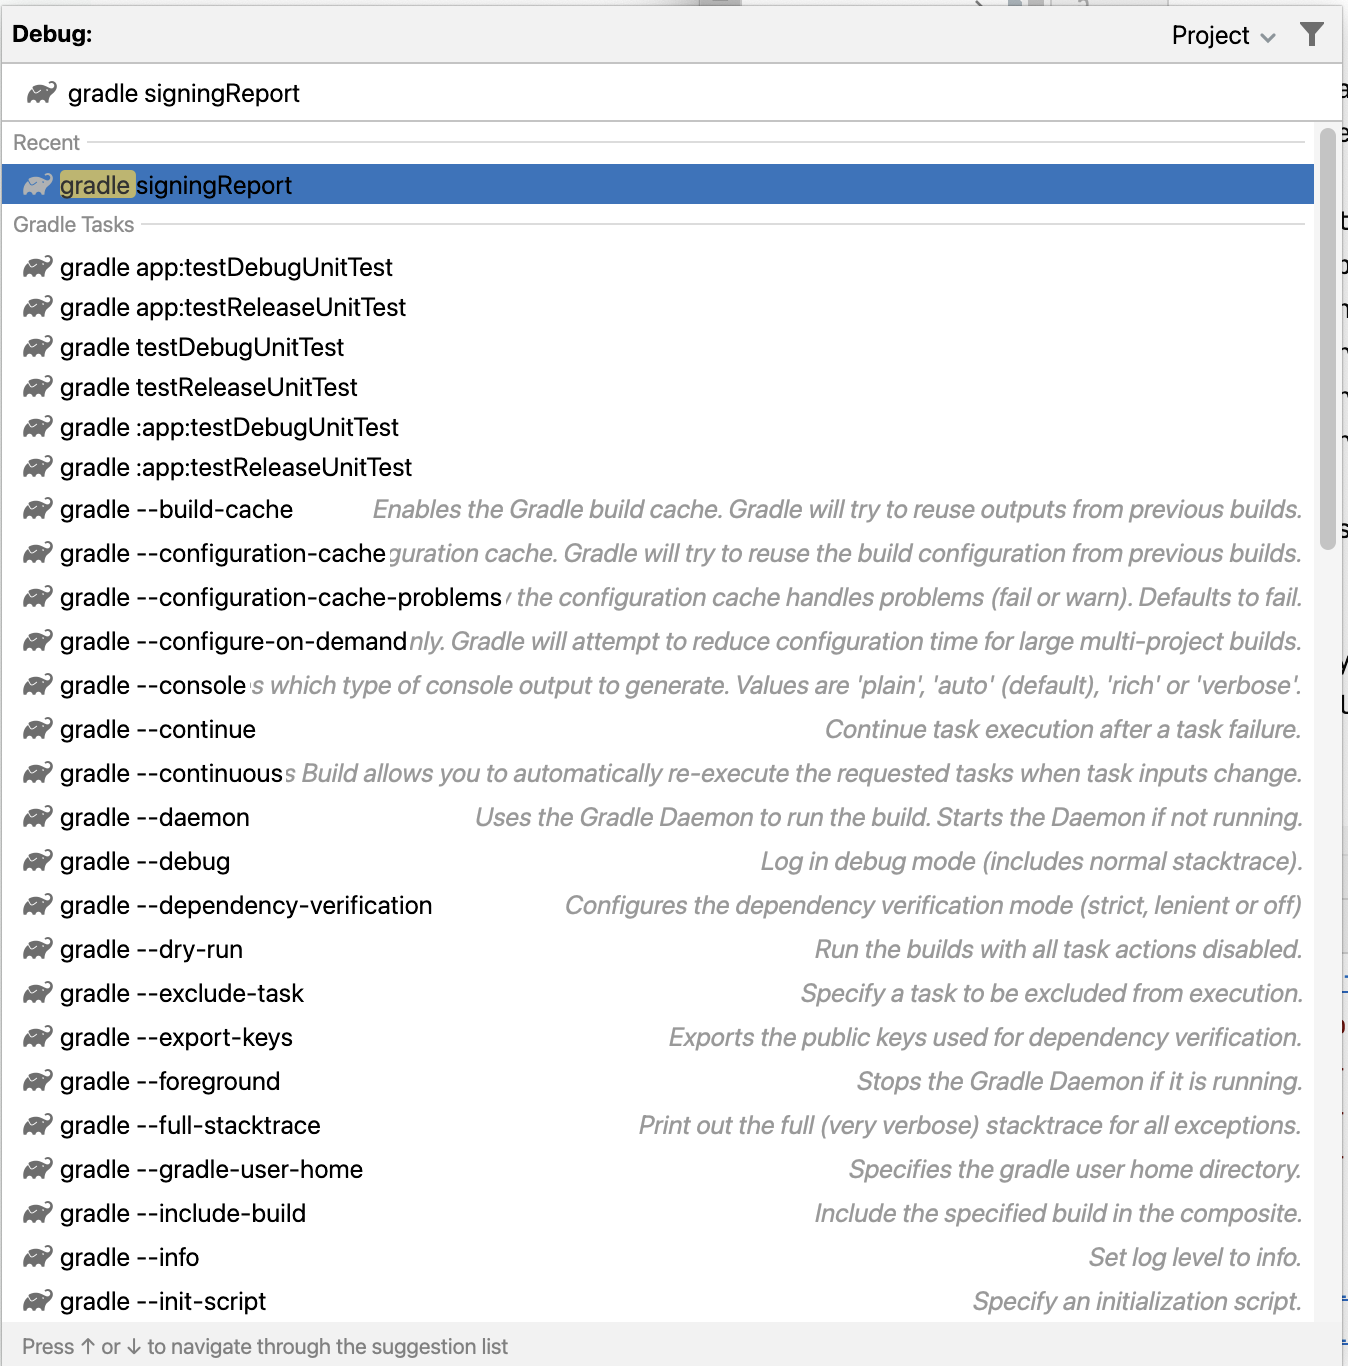Click Gradle icon beside --build-cache

pyautogui.click(x=37, y=509)
